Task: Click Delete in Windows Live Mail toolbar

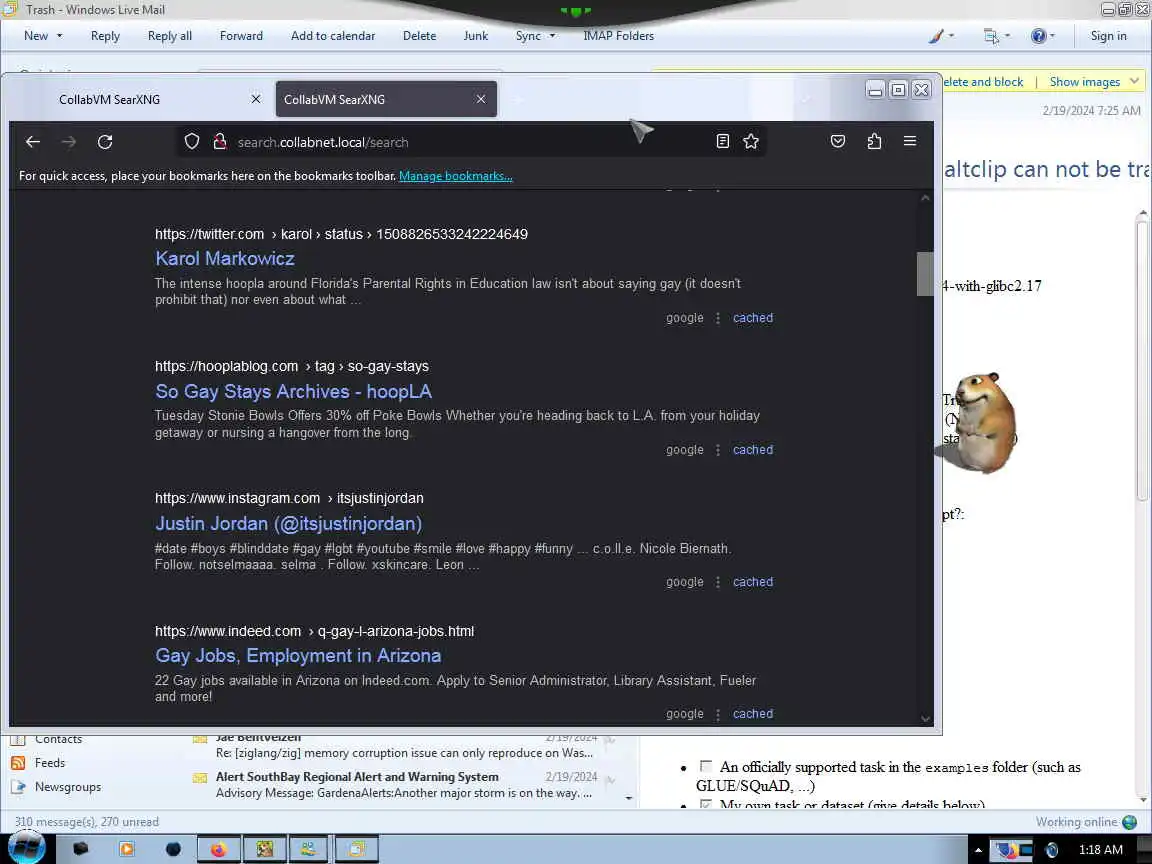Action: (x=420, y=35)
